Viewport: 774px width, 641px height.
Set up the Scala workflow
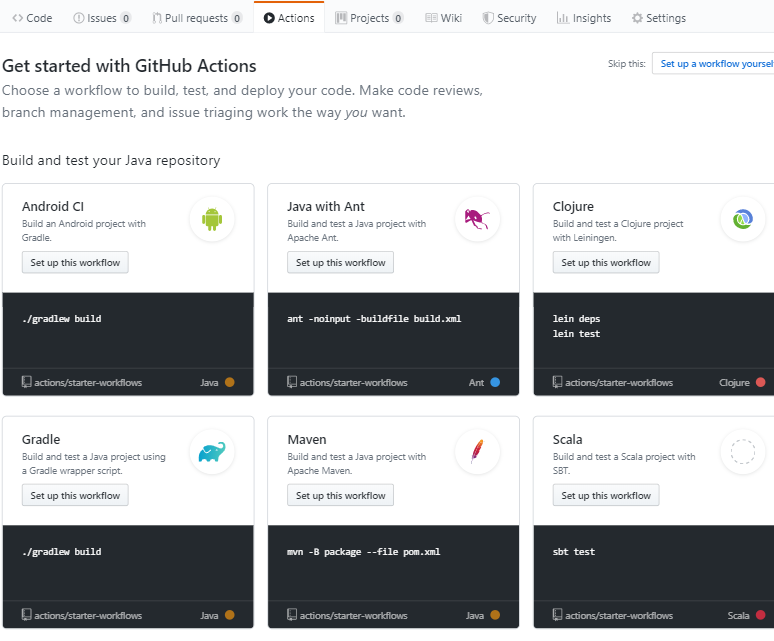(606, 495)
